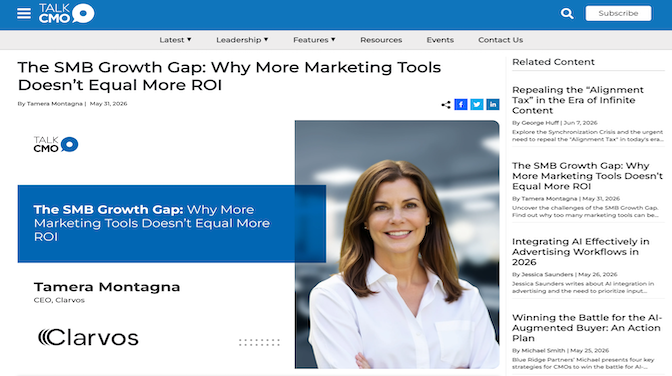672x376 pixels.
Task: Open related article Repealing the Alignment Tax
Action: point(578,100)
